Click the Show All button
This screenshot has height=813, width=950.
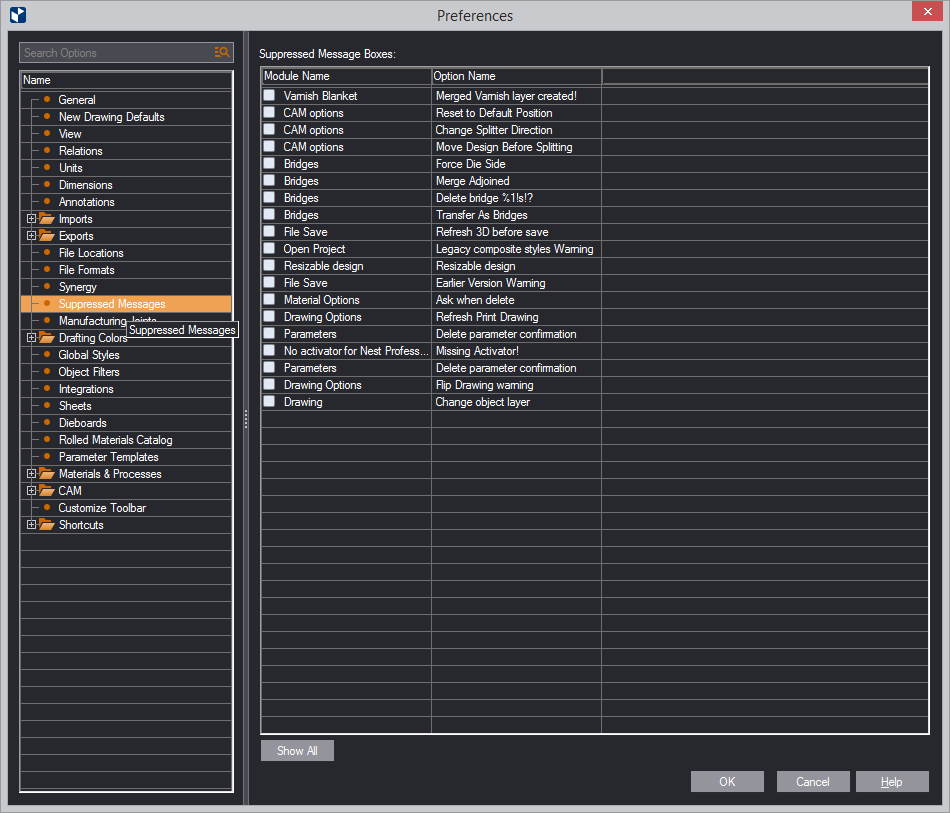[297, 751]
